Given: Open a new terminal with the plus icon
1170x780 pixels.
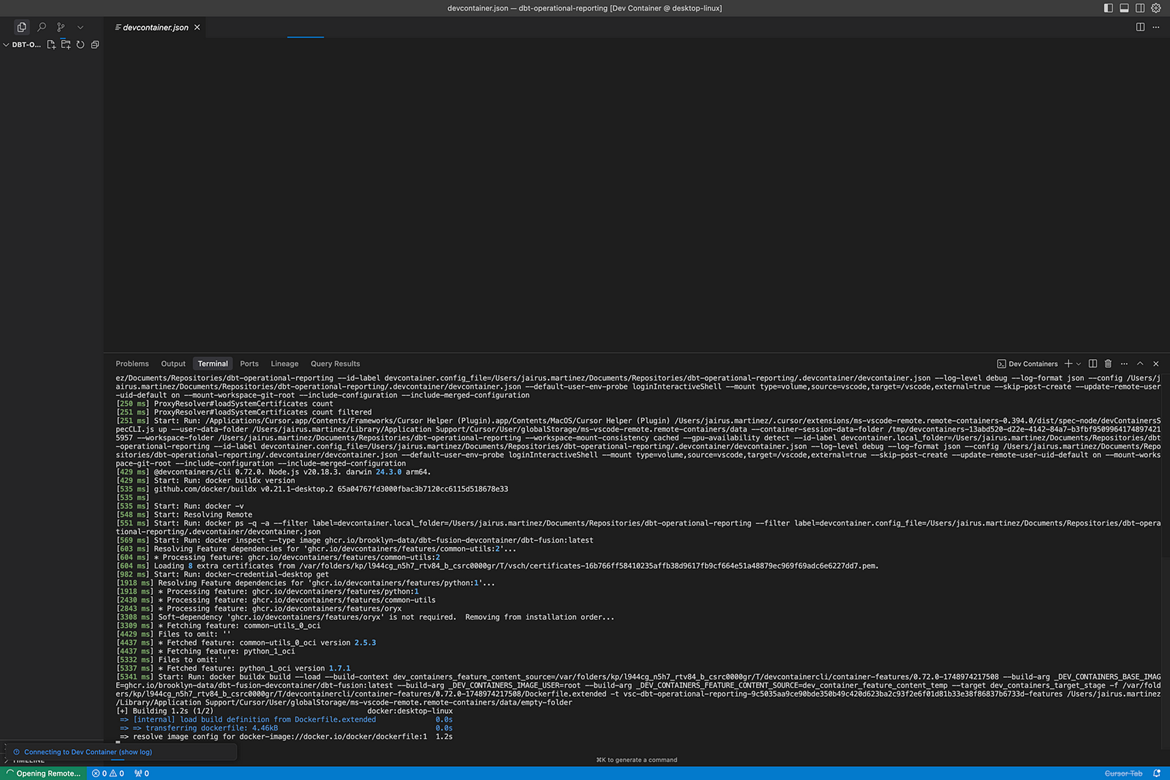Looking at the screenshot, I should [x=1069, y=363].
